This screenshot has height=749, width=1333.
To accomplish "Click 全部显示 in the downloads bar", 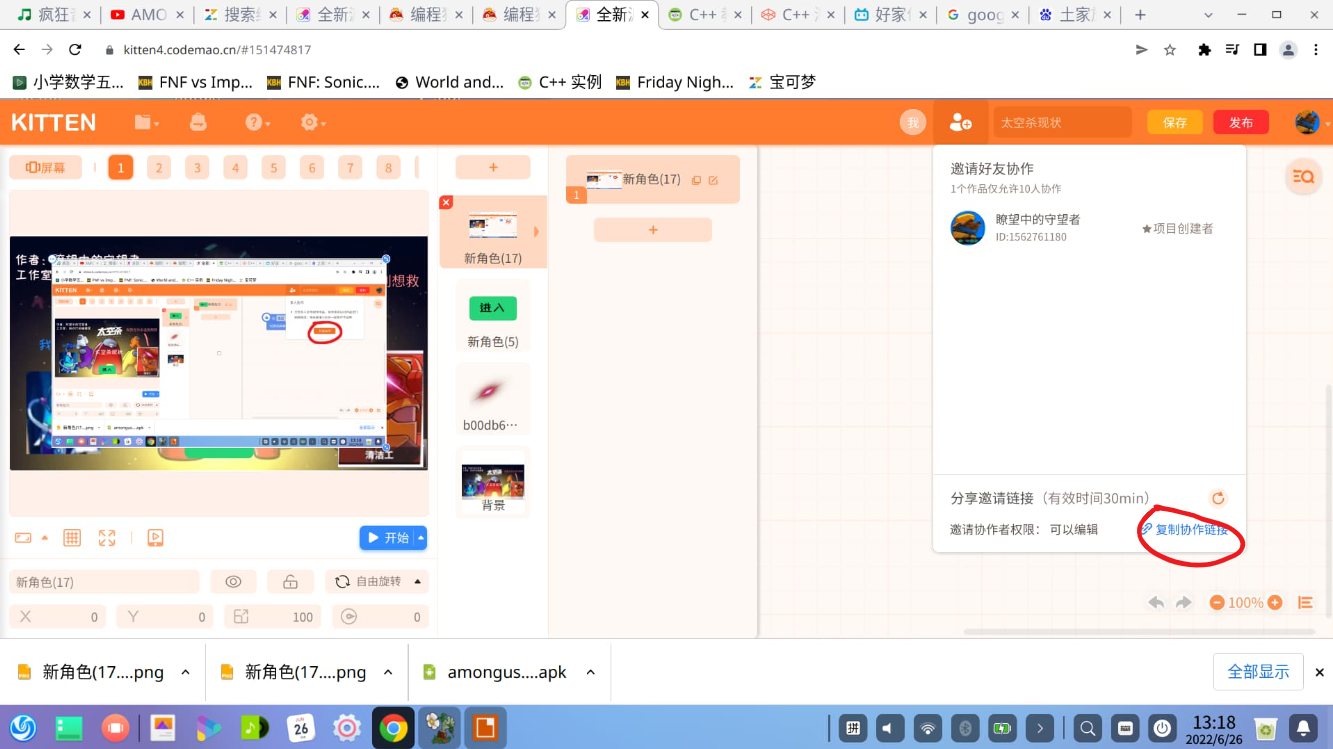I will click(x=1259, y=672).
